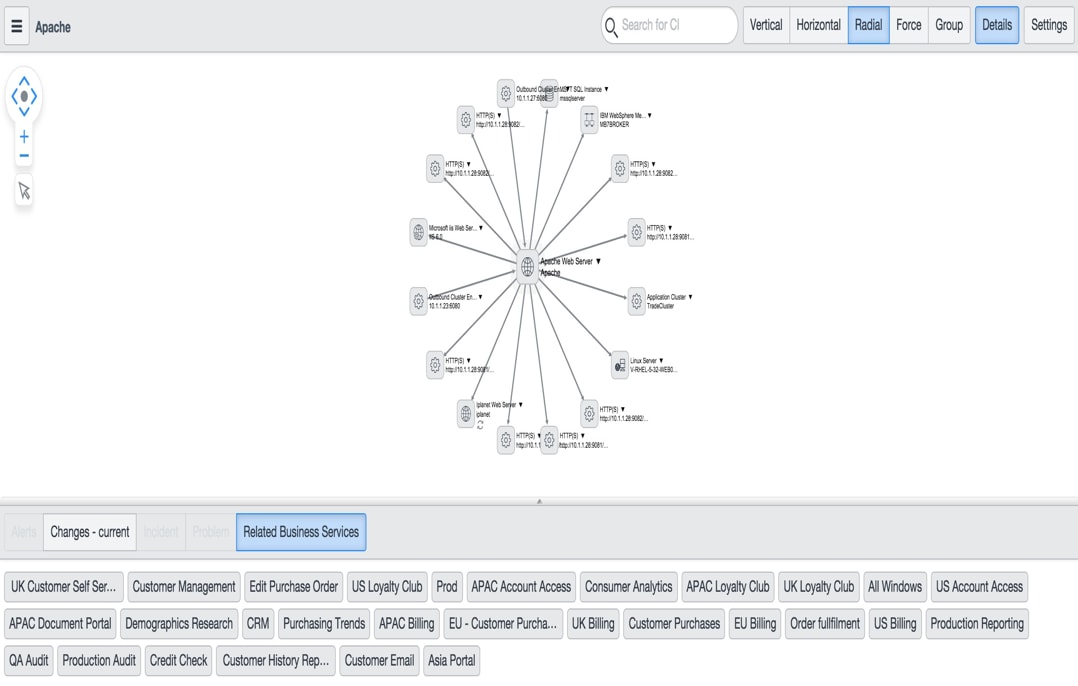Focus the Search for CI input field
This screenshot has width=1078, height=686.
[x=670, y=25]
